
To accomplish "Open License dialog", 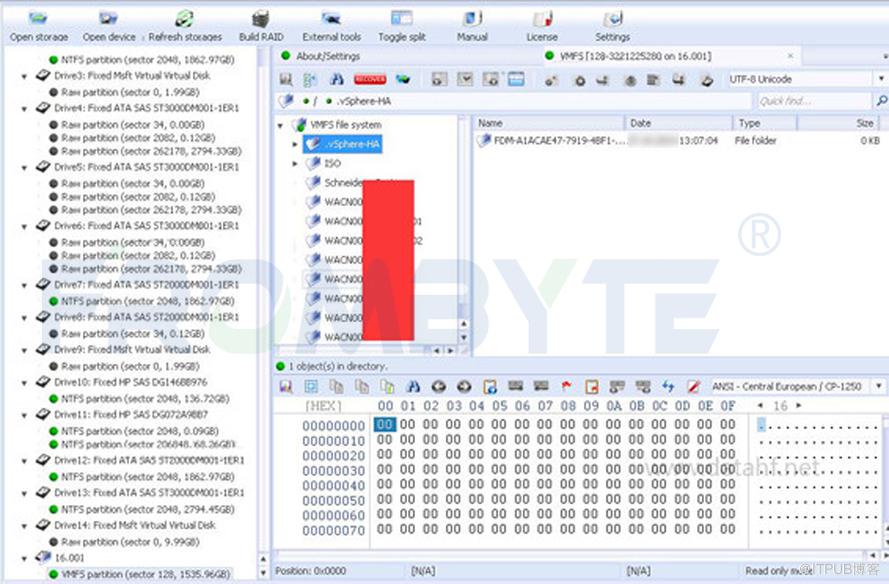I will 542,27.
